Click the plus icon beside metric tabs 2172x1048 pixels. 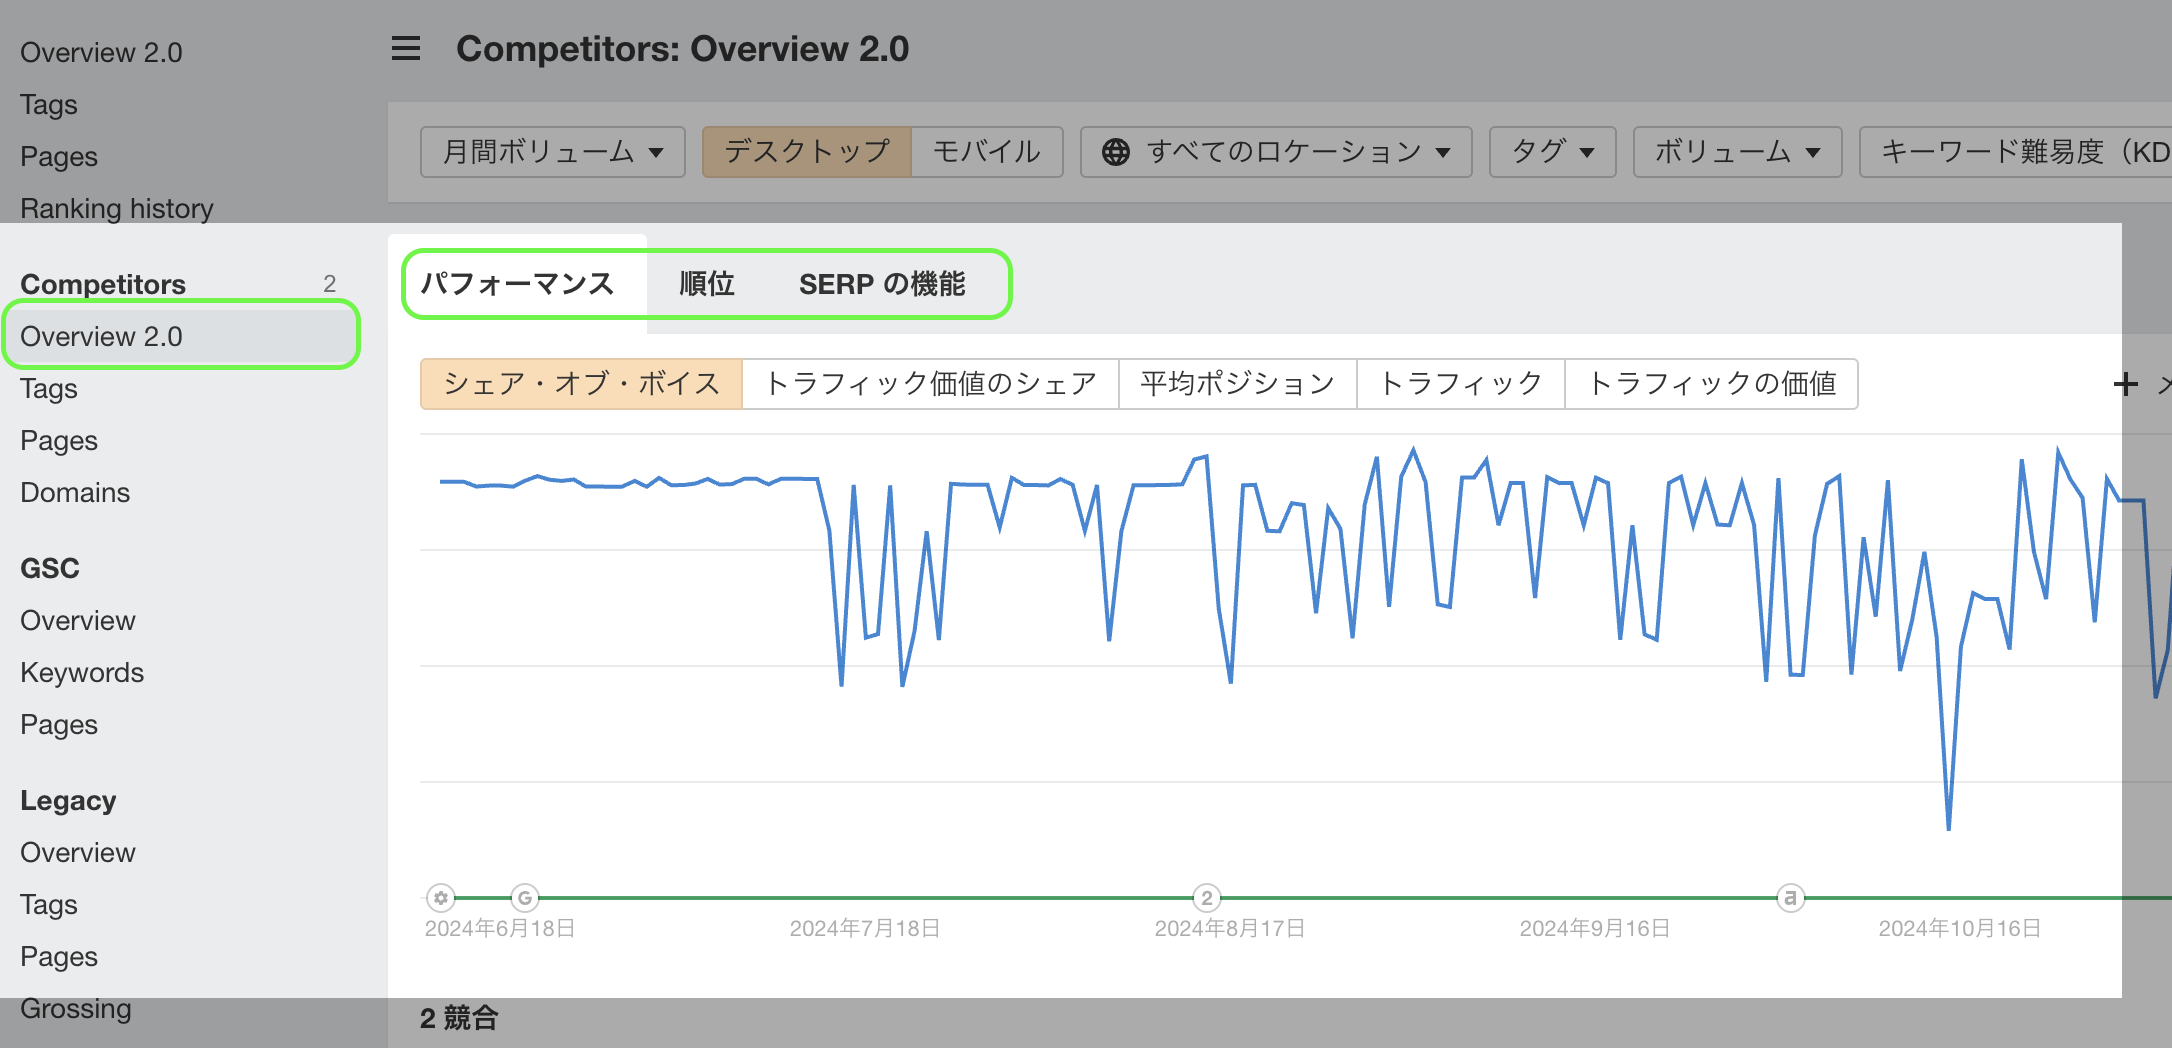tap(2125, 384)
